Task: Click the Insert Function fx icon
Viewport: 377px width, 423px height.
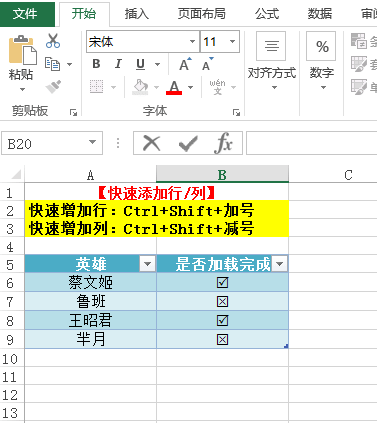Action: coord(223,143)
